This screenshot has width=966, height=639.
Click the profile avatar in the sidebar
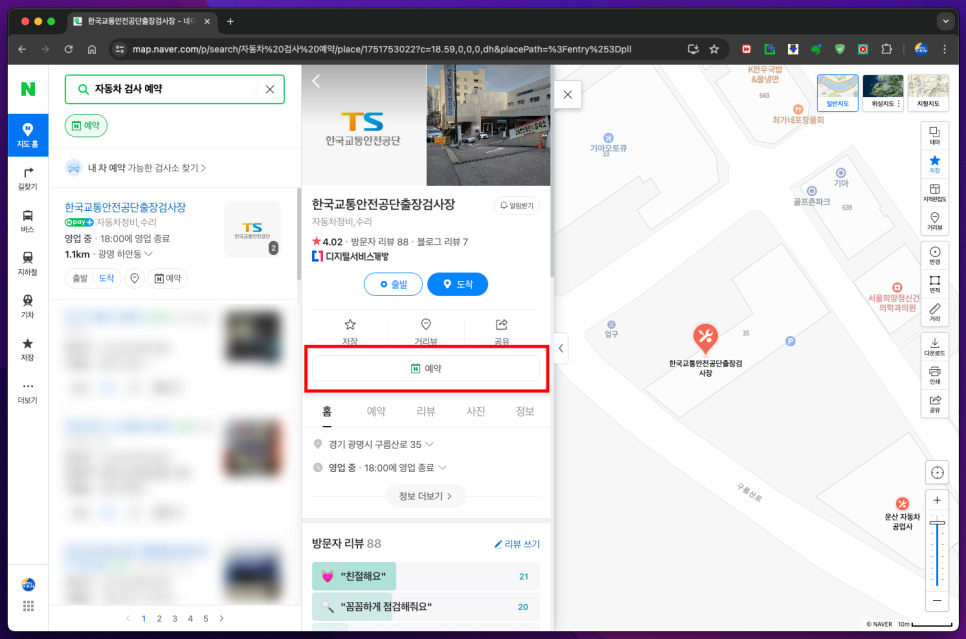tap(28, 584)
